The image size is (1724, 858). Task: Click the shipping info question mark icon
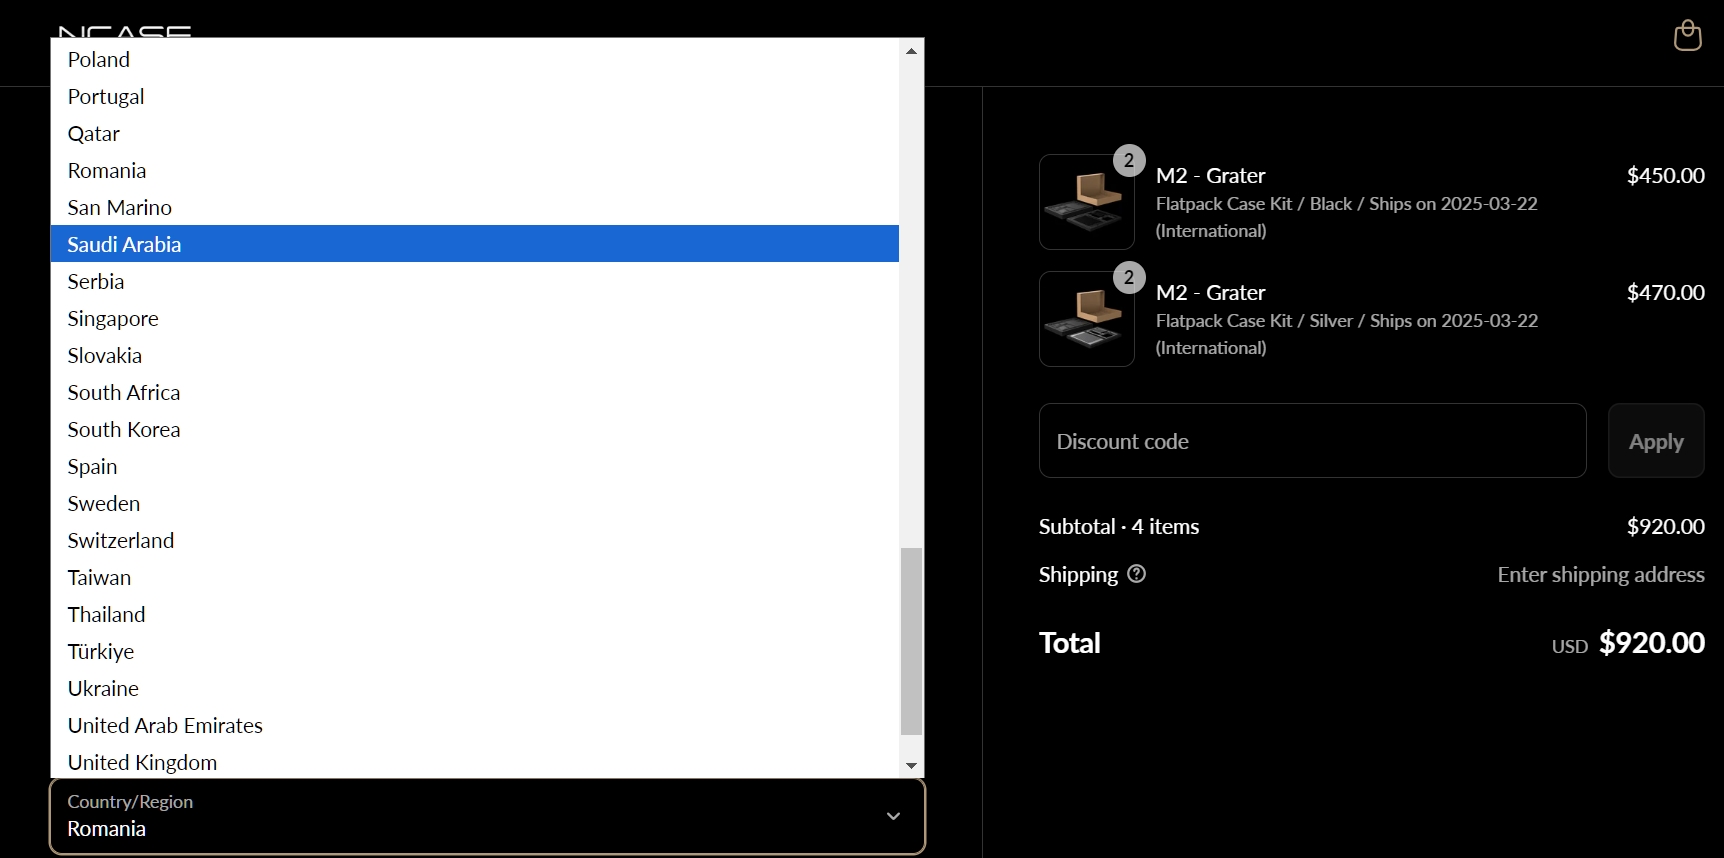[x=1136, y=574]
